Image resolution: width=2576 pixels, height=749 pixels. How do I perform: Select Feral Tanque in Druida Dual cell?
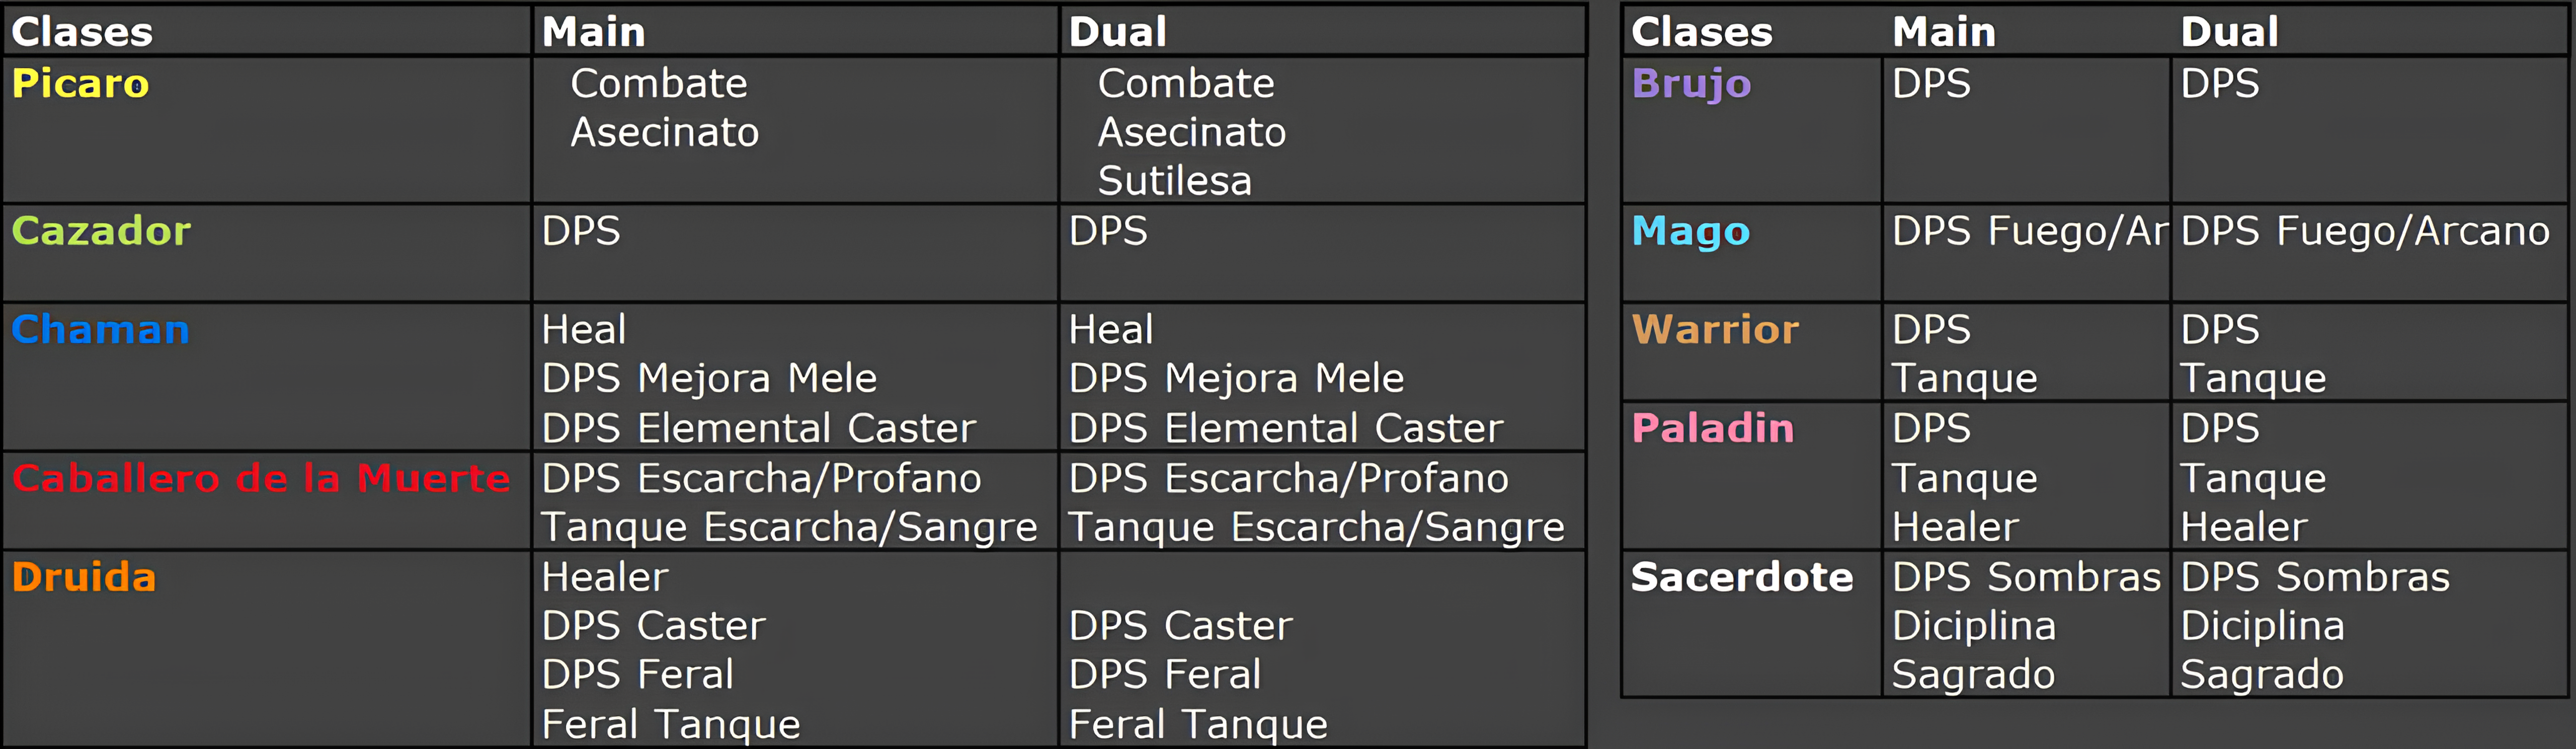(1198, 724)
